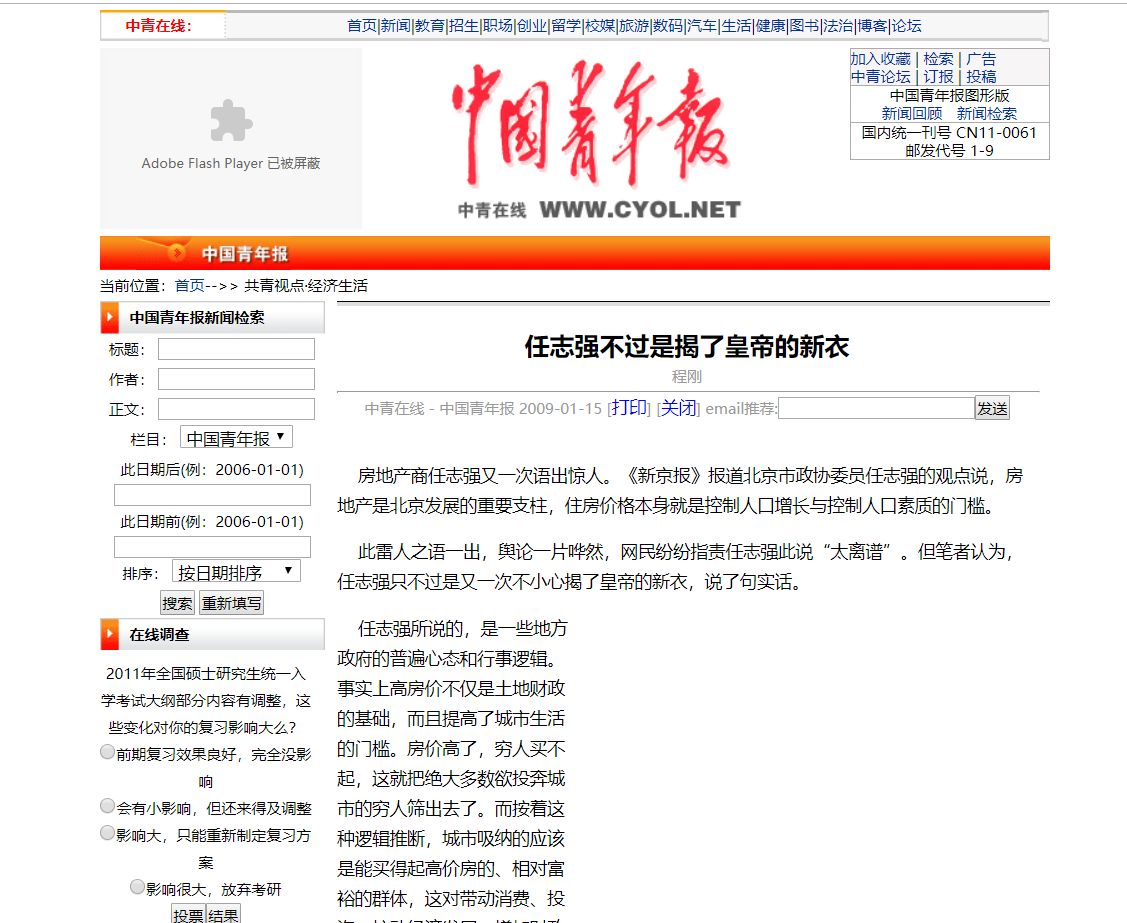
Task: Click the 打印 link
Action: [x=630, y=408]
